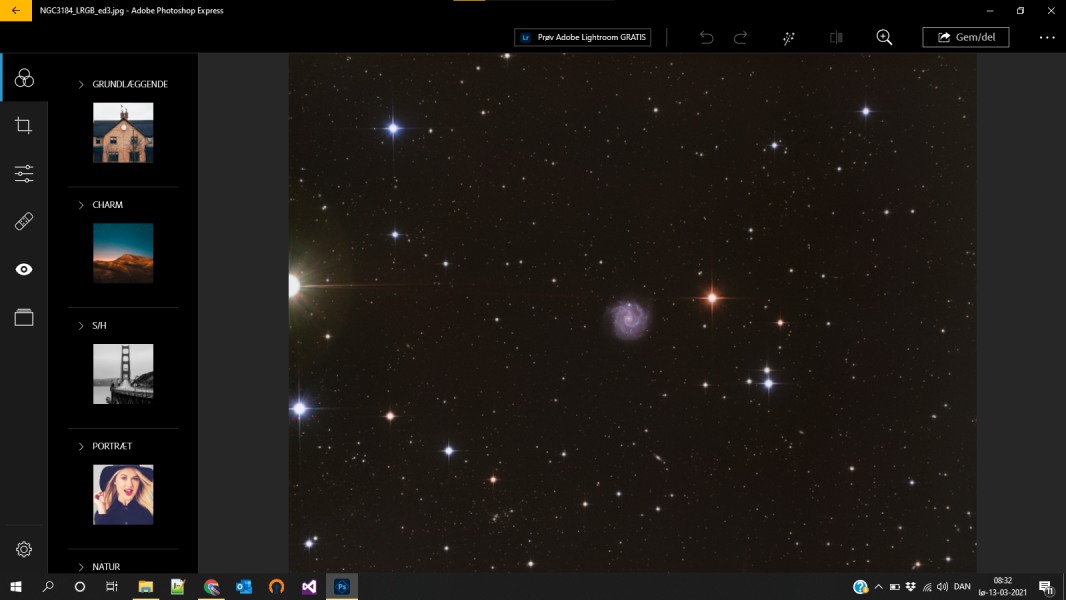Select the Red eye tool icon

click(x=24, y=270)
